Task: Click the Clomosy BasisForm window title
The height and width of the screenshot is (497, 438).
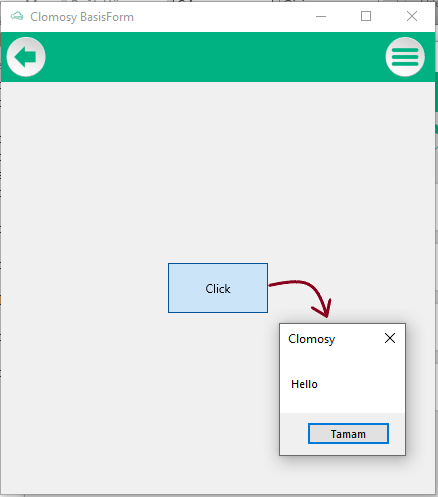Action: pos(82,17)
